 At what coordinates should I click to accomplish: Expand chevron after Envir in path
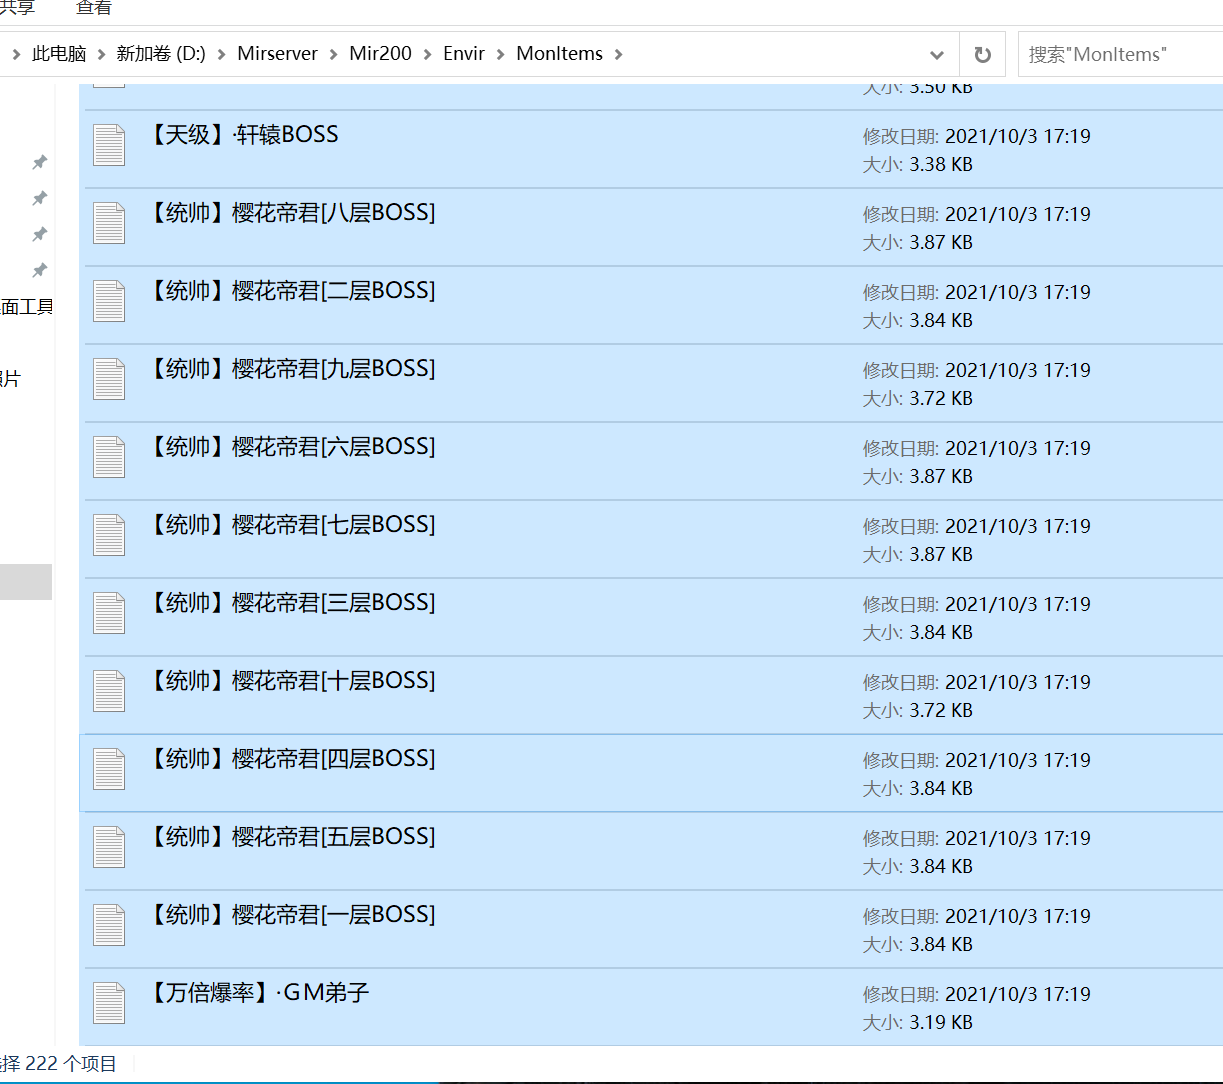(501, 54)
